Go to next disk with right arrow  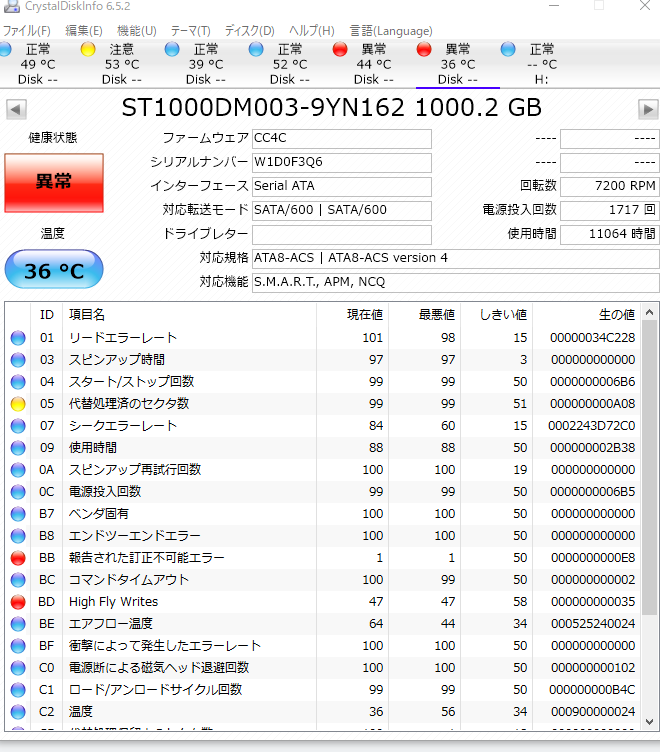[x=648, y=109]
